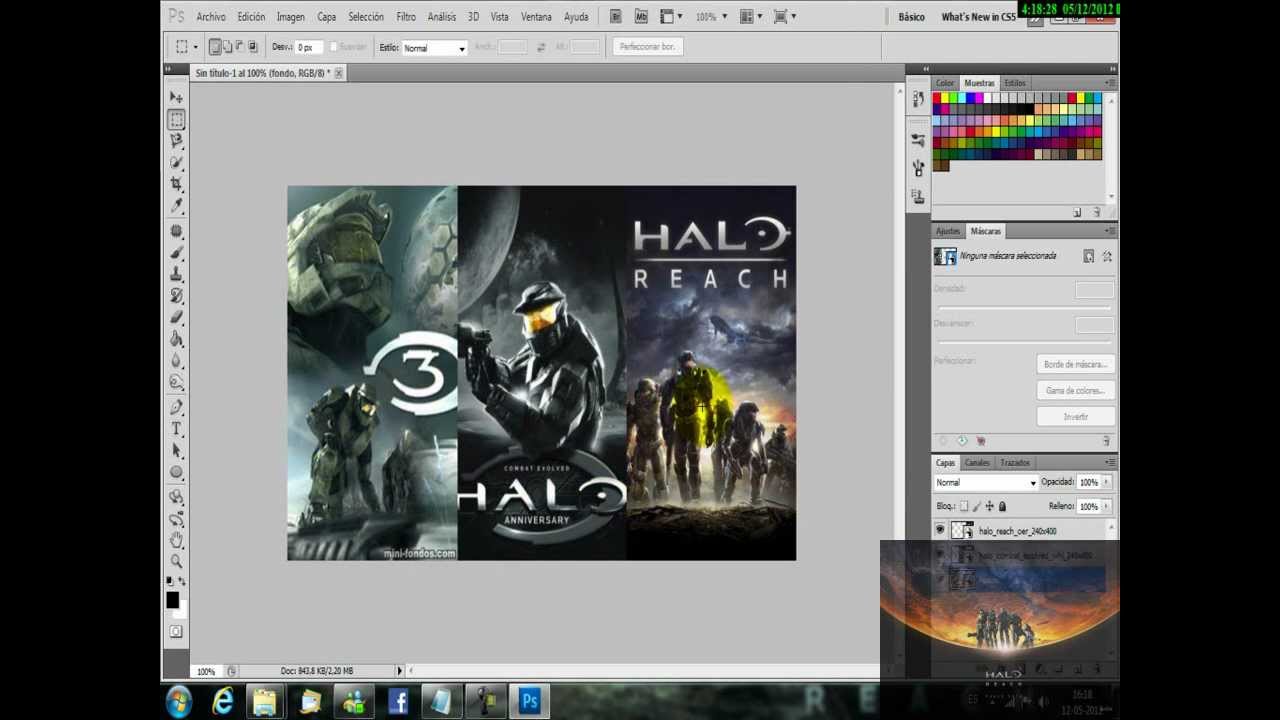Viewport: 1280px width, 720px height.
Task: Choose the Zoom magnifier tool
Action: [176, 561]
